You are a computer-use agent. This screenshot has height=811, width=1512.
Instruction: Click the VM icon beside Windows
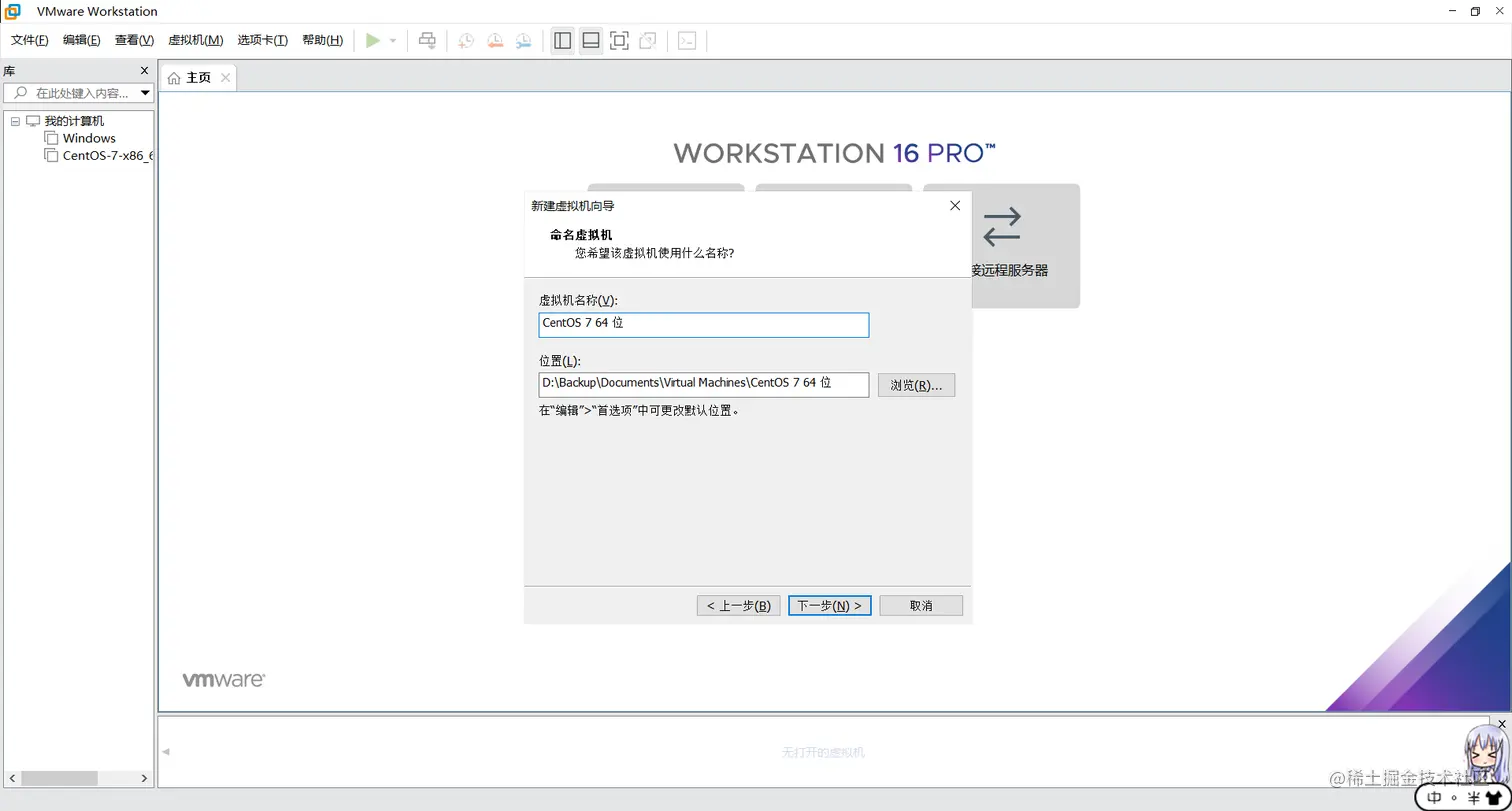51,138
